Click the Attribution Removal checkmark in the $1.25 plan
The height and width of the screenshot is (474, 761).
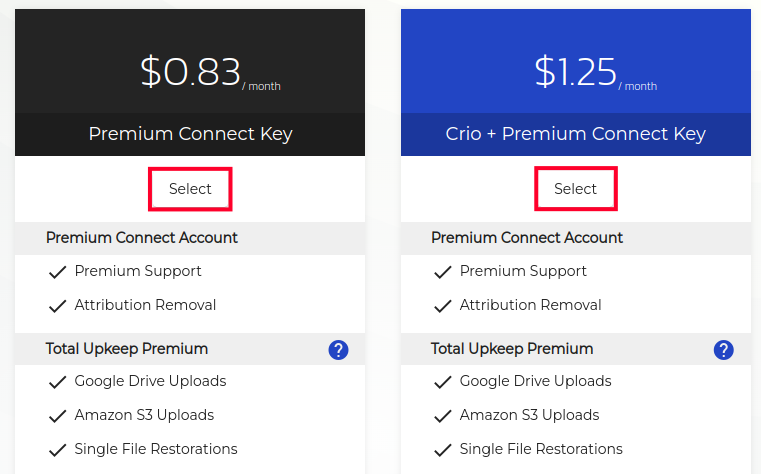(x=441, y=306)
